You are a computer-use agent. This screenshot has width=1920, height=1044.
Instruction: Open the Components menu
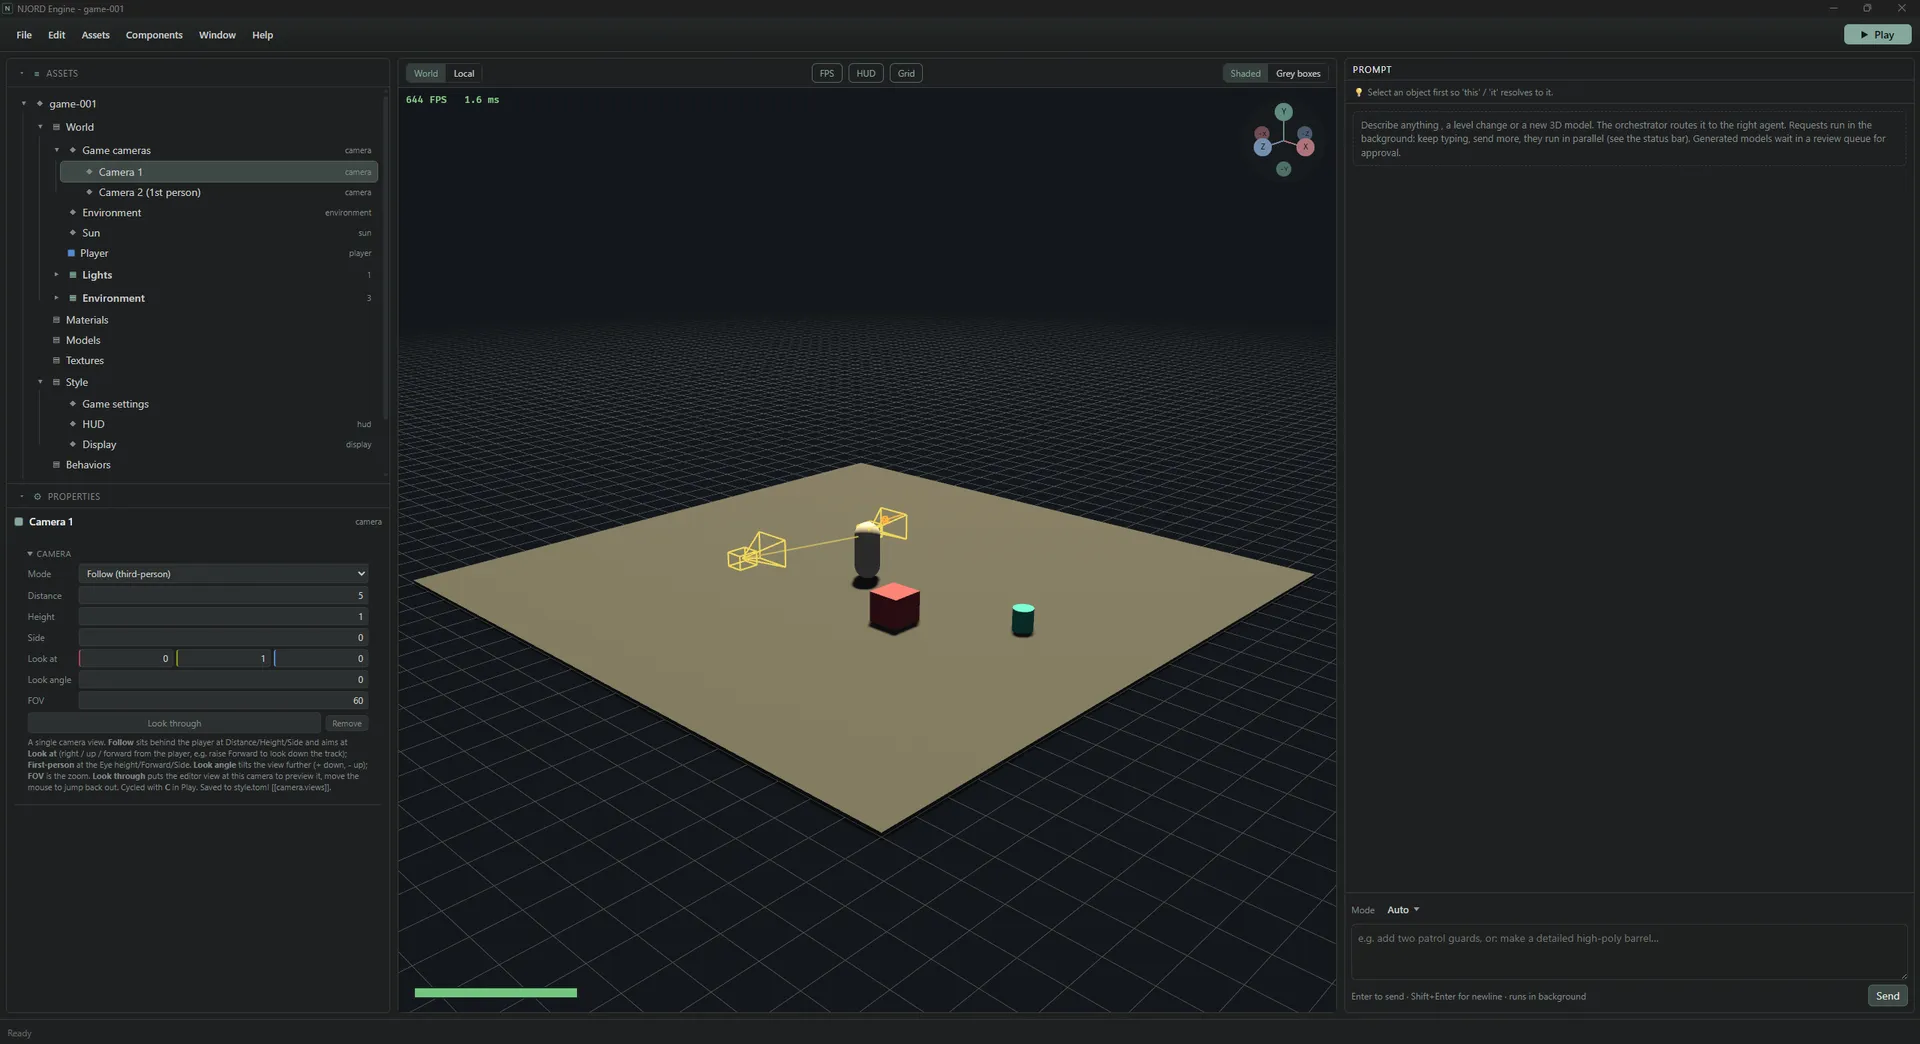coord(154,35)
